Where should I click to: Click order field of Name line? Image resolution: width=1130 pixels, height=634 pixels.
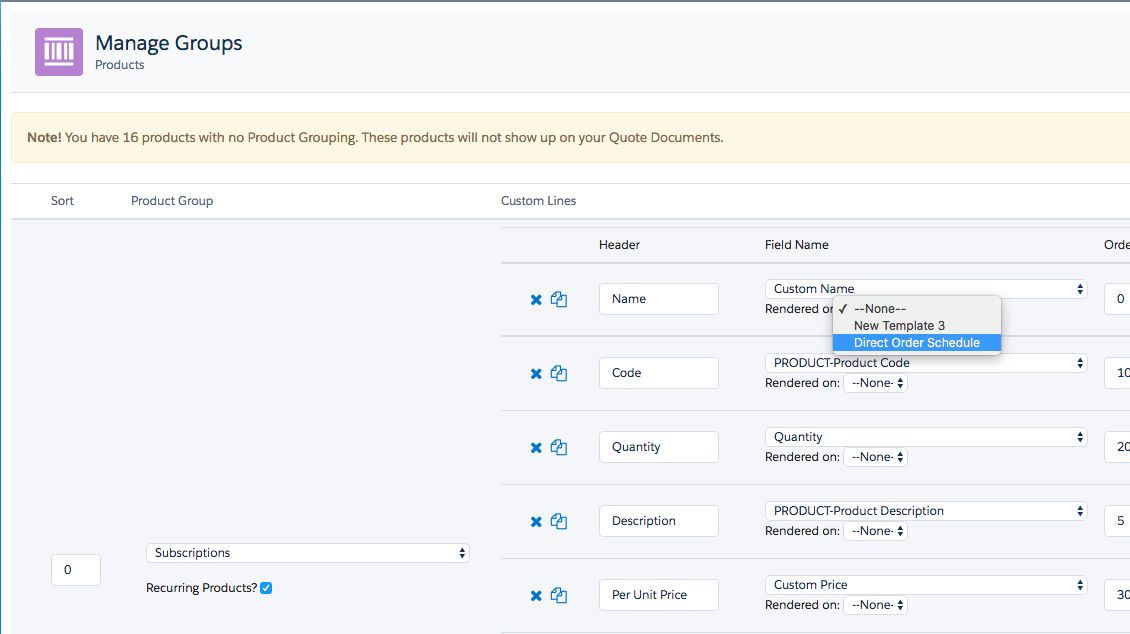(x=1118, y=299)
